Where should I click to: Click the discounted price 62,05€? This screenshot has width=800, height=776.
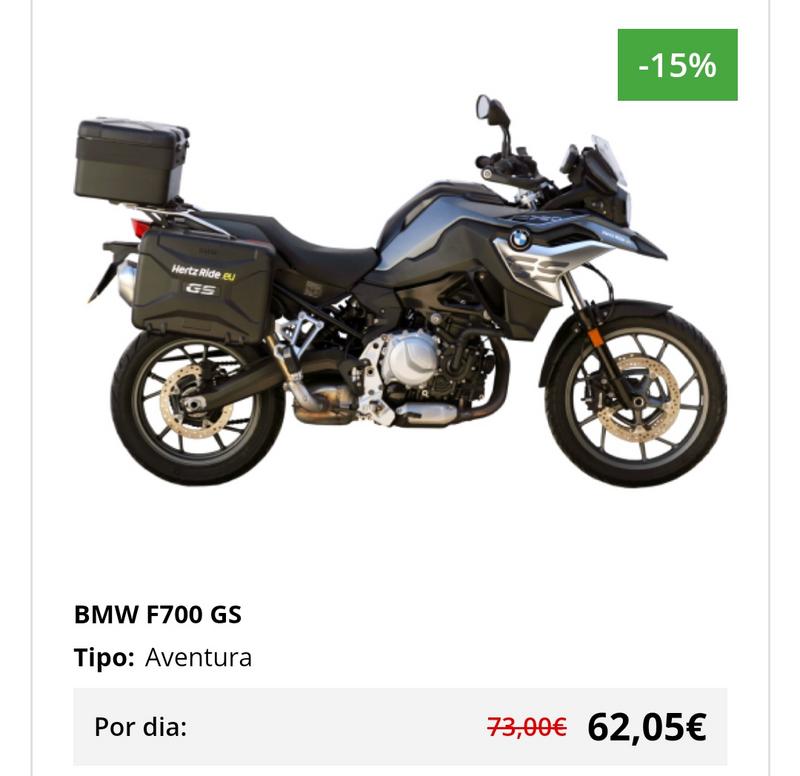point(646,727)
